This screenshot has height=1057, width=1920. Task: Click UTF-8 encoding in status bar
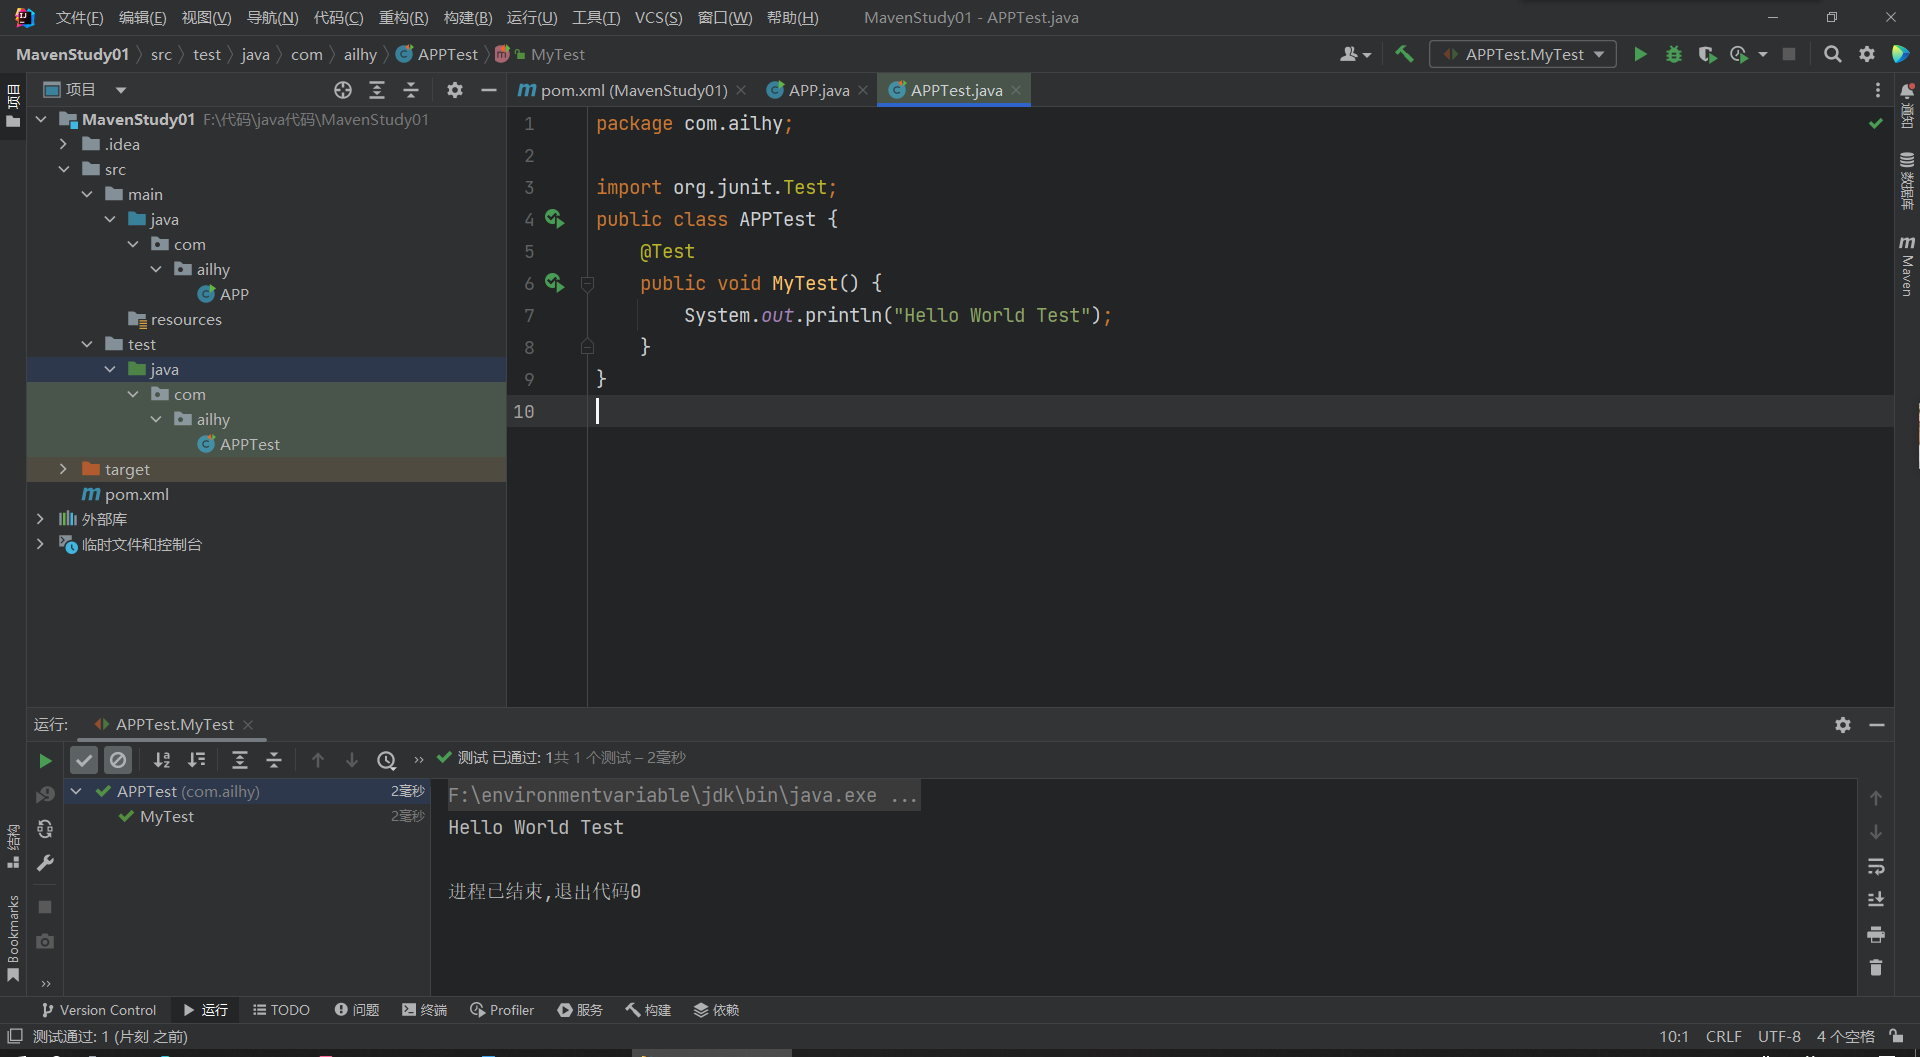click(1779, 1036)
